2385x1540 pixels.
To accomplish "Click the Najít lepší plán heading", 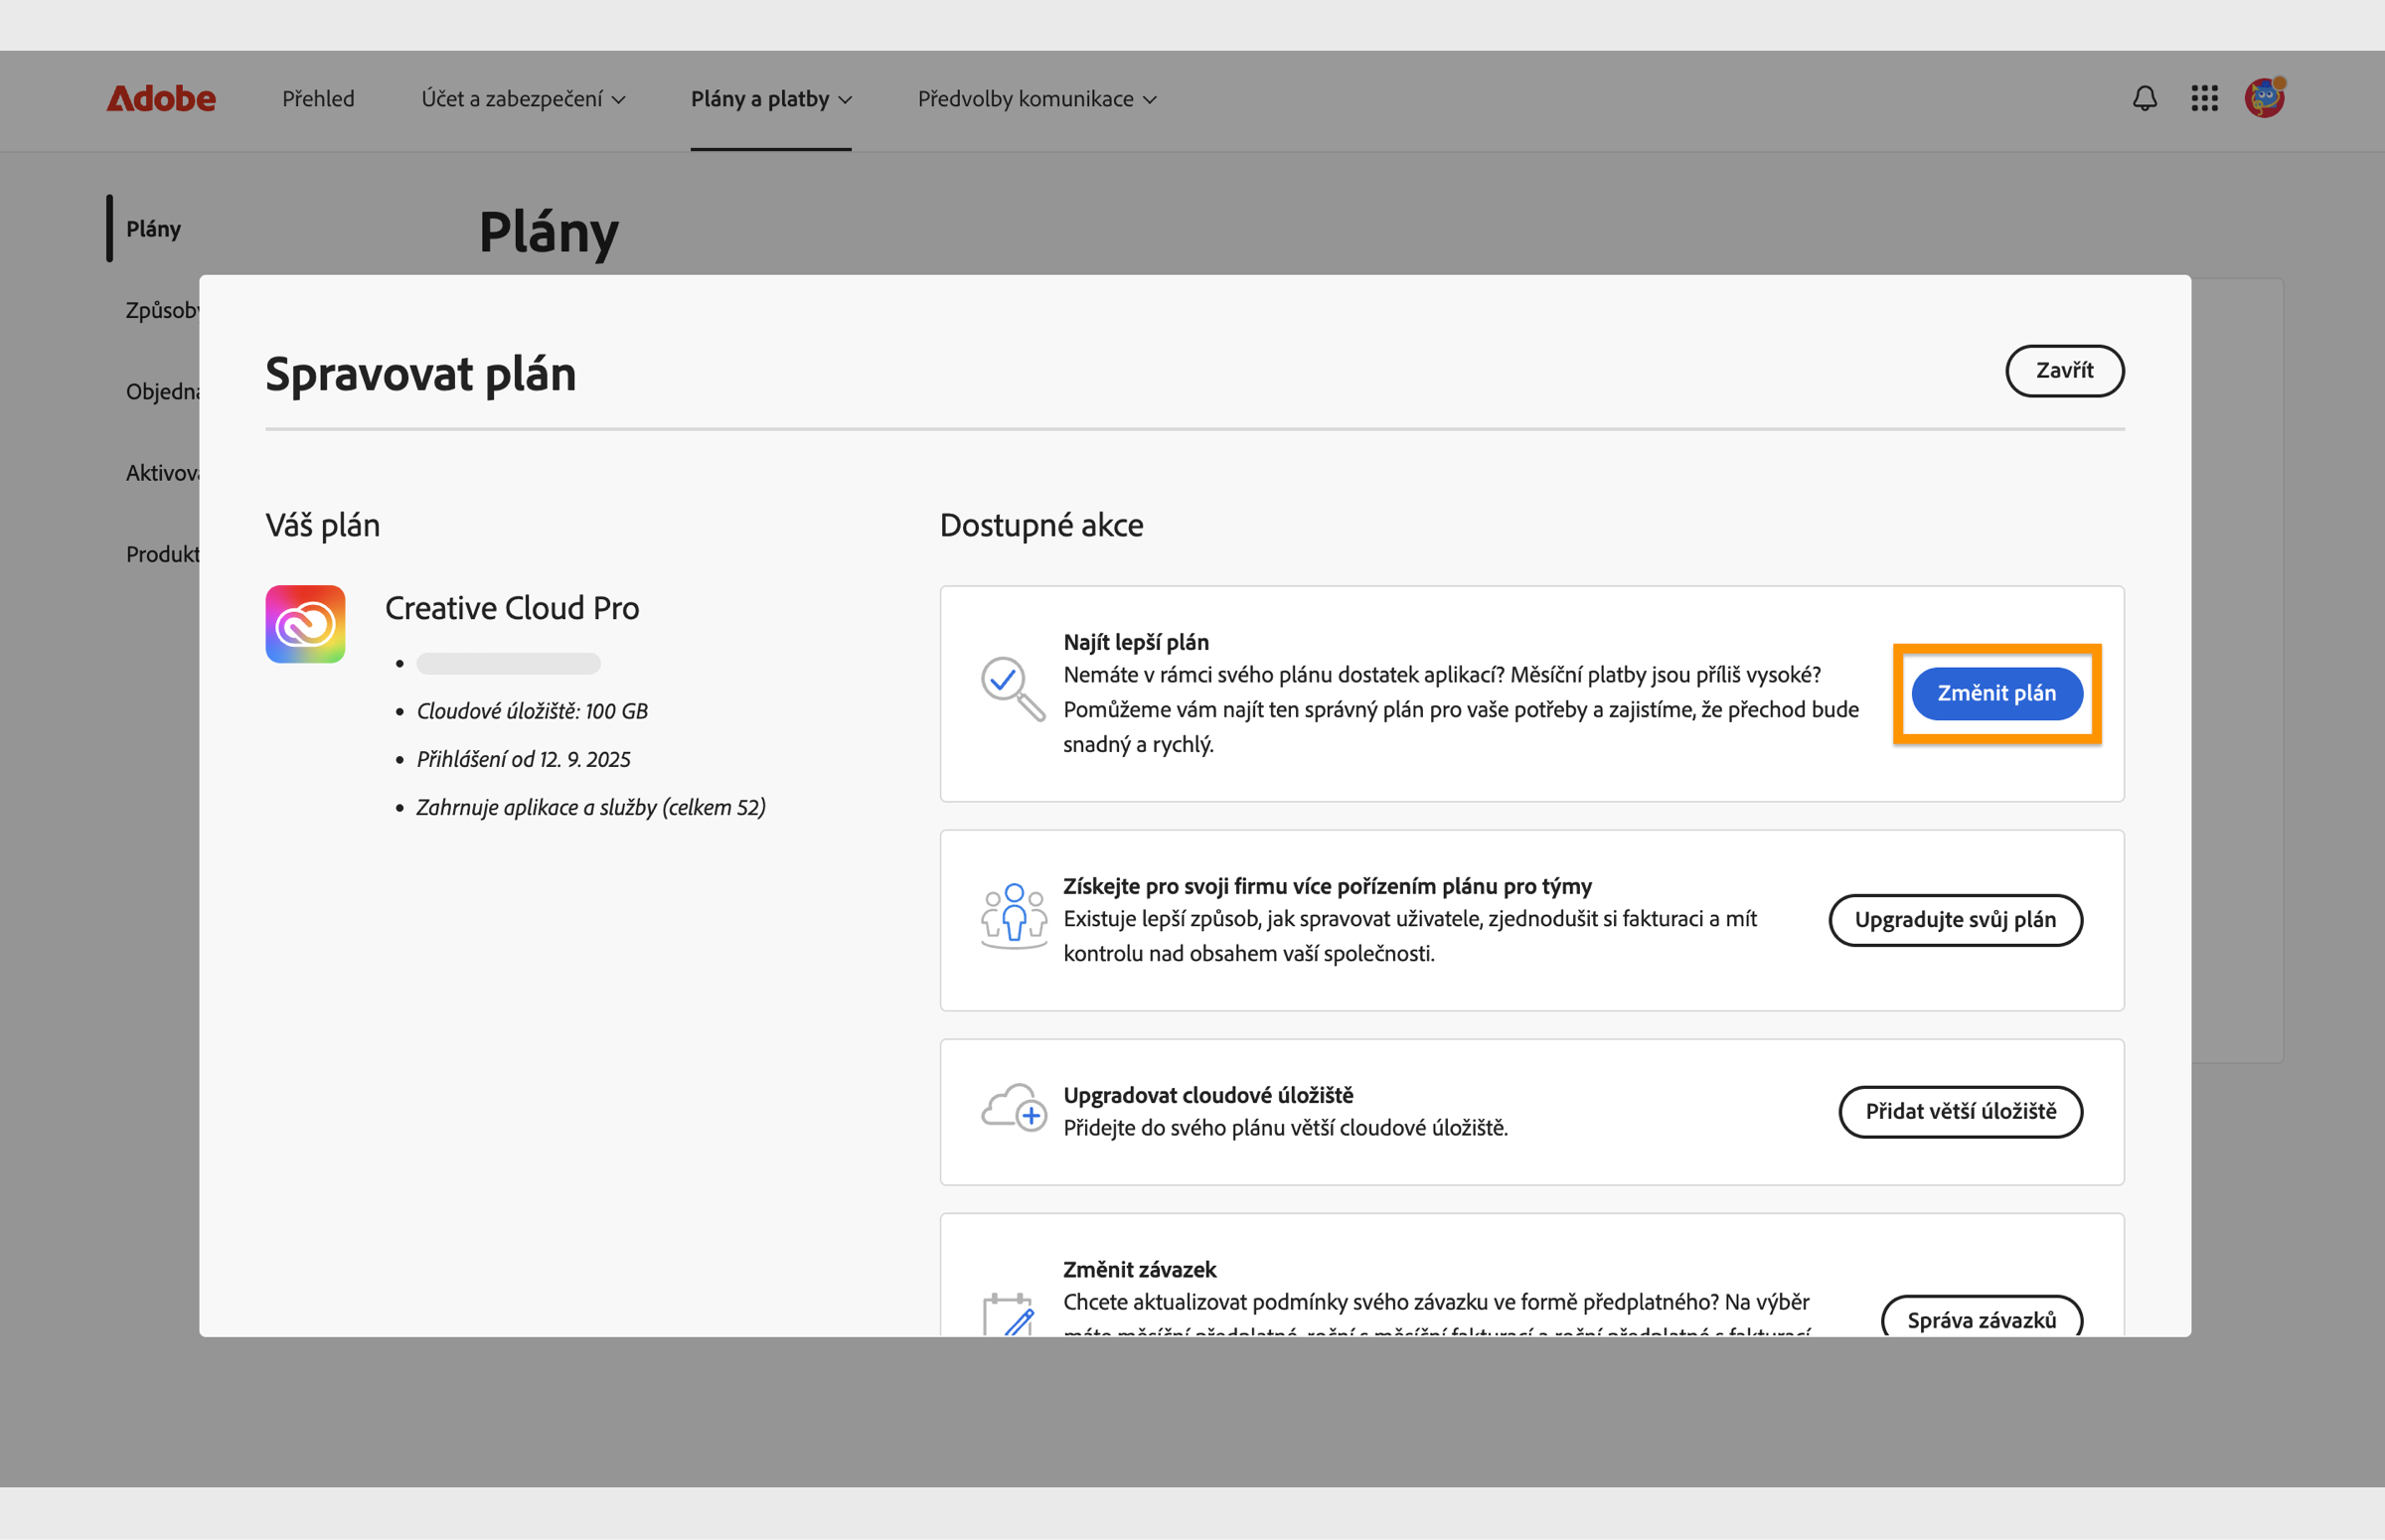I will point(1136,642).
